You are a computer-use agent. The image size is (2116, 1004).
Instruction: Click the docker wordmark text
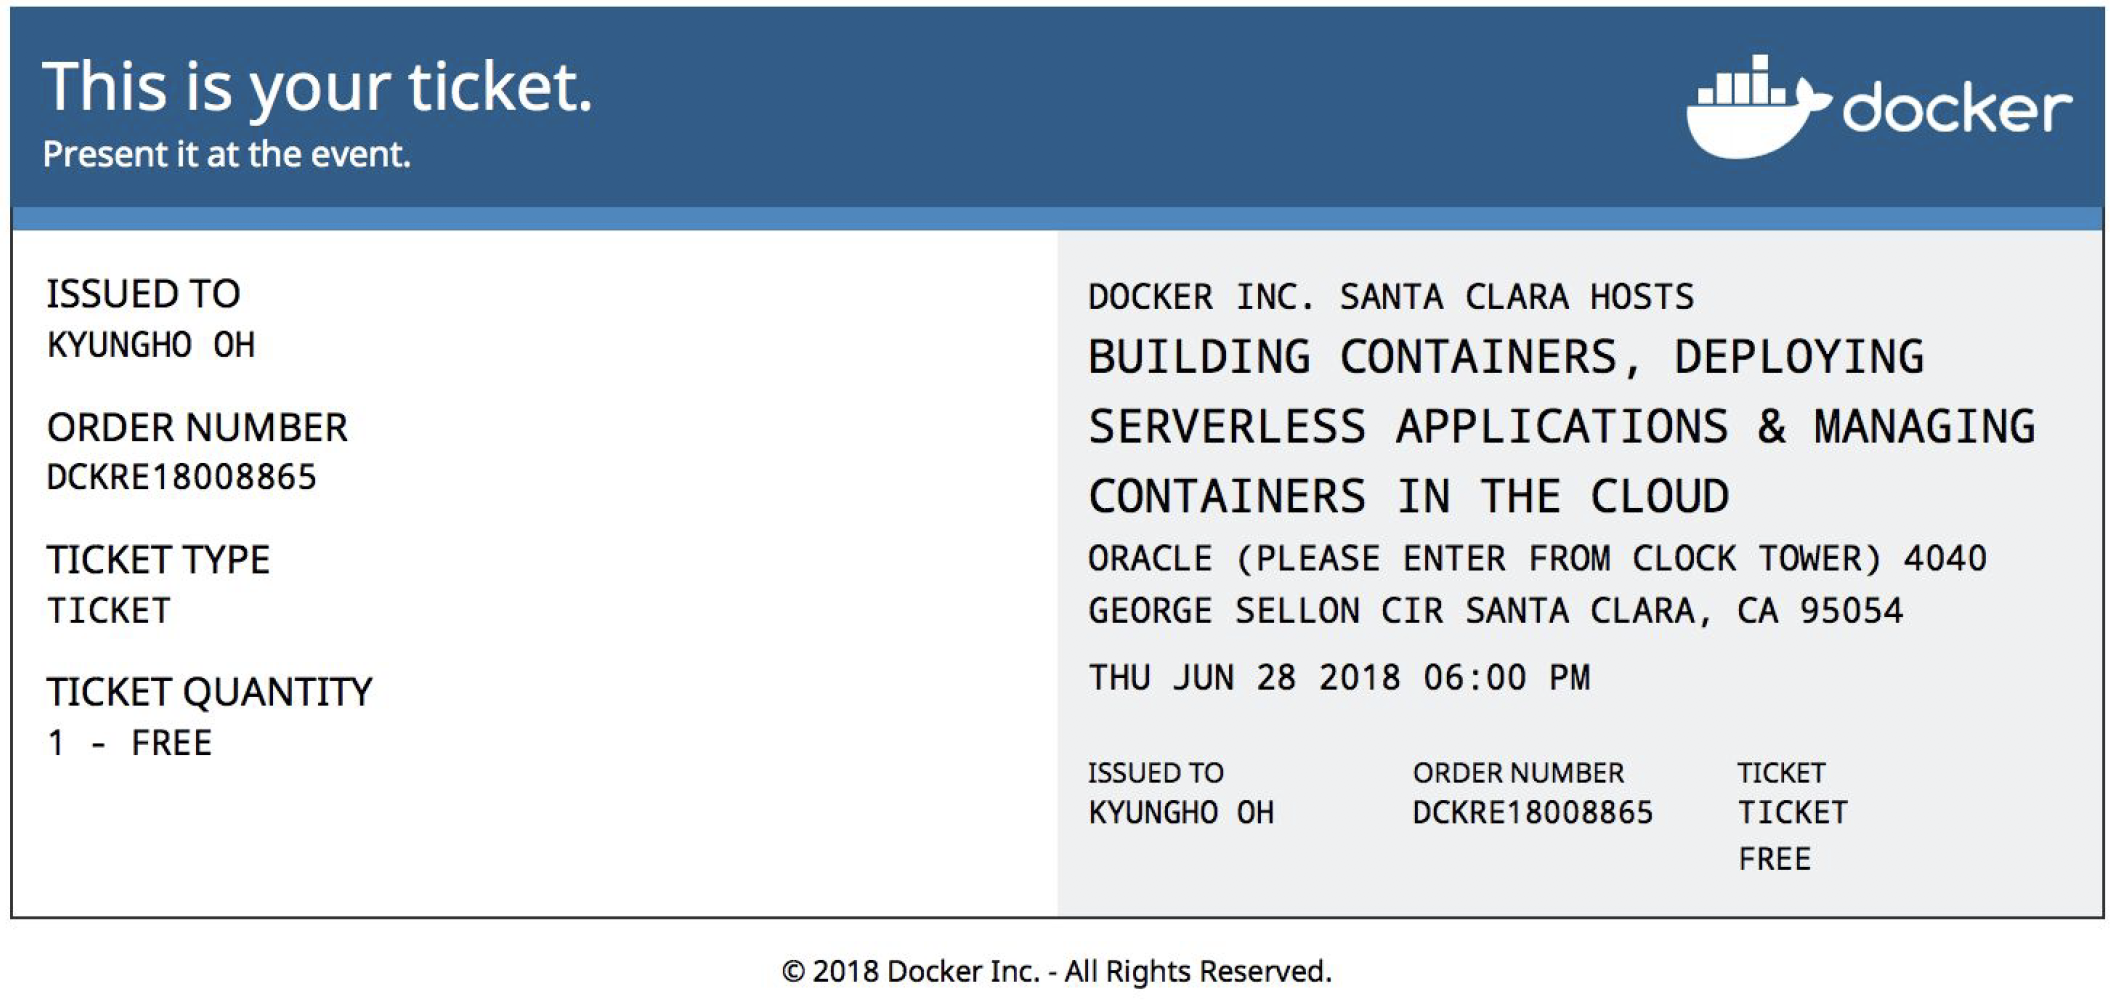(1956, 108)
